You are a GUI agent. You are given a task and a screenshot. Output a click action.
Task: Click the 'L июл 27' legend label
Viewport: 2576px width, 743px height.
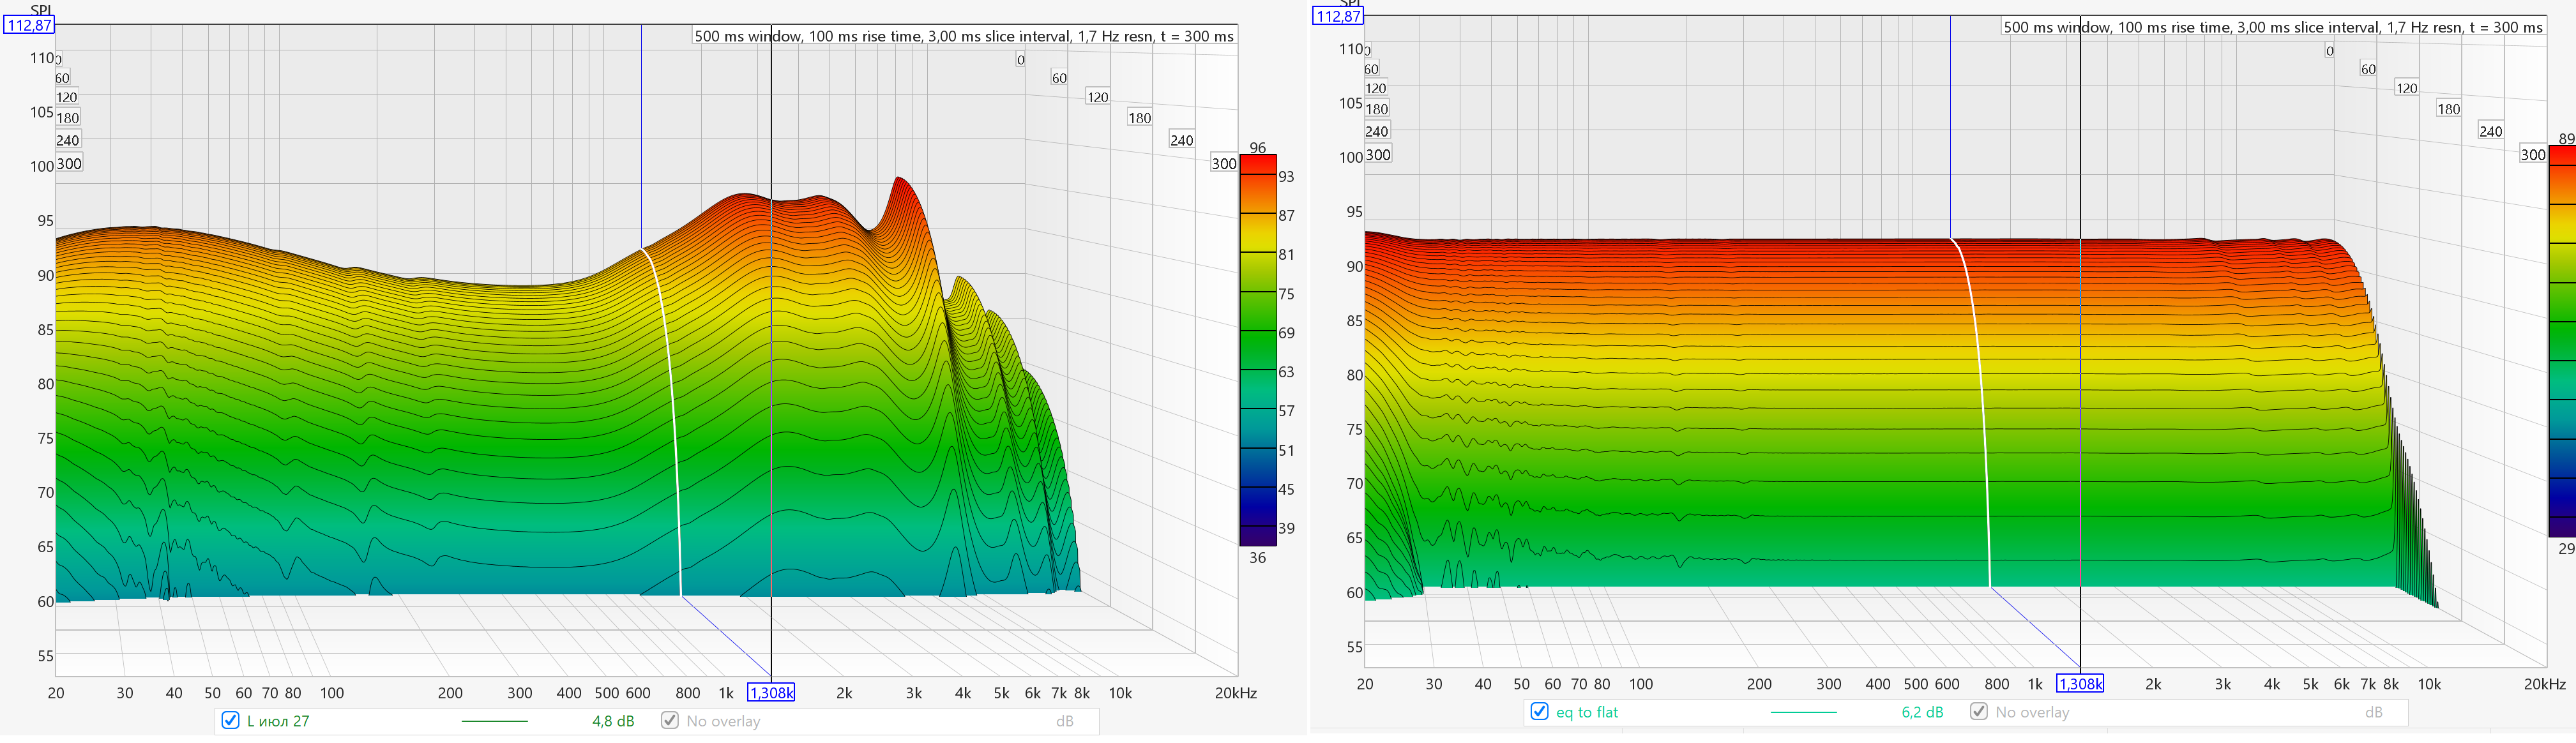278,721
